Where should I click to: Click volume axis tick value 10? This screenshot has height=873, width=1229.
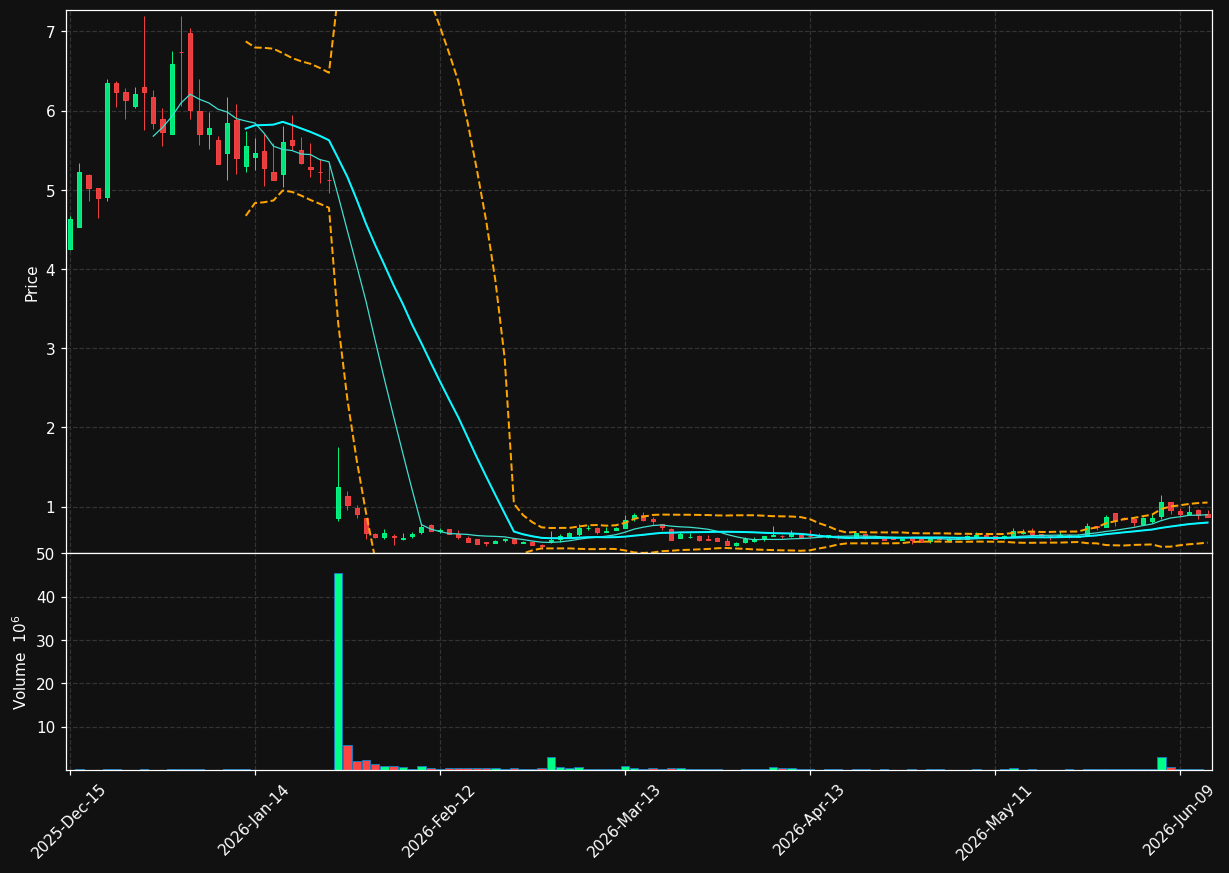[x=45, y=727]
